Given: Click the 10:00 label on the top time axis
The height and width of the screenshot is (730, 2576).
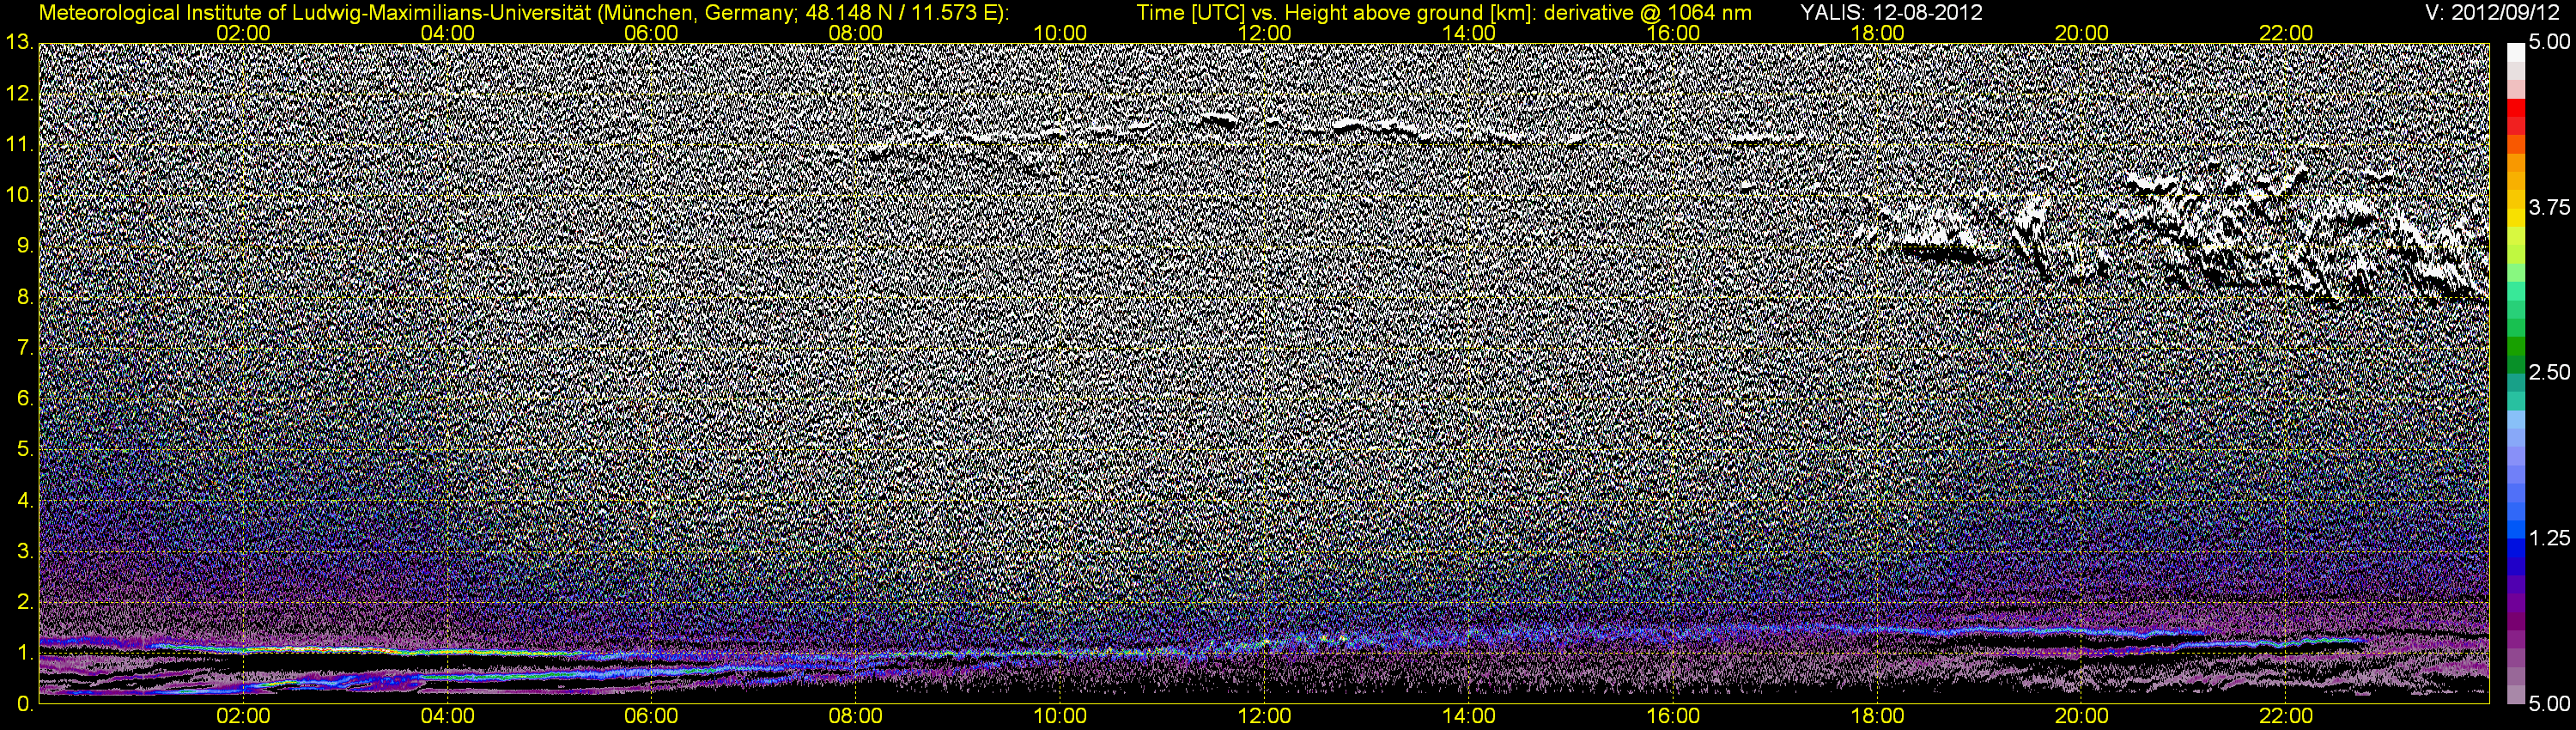Looking at the screenshot, I should click(x=1060, y=33).
